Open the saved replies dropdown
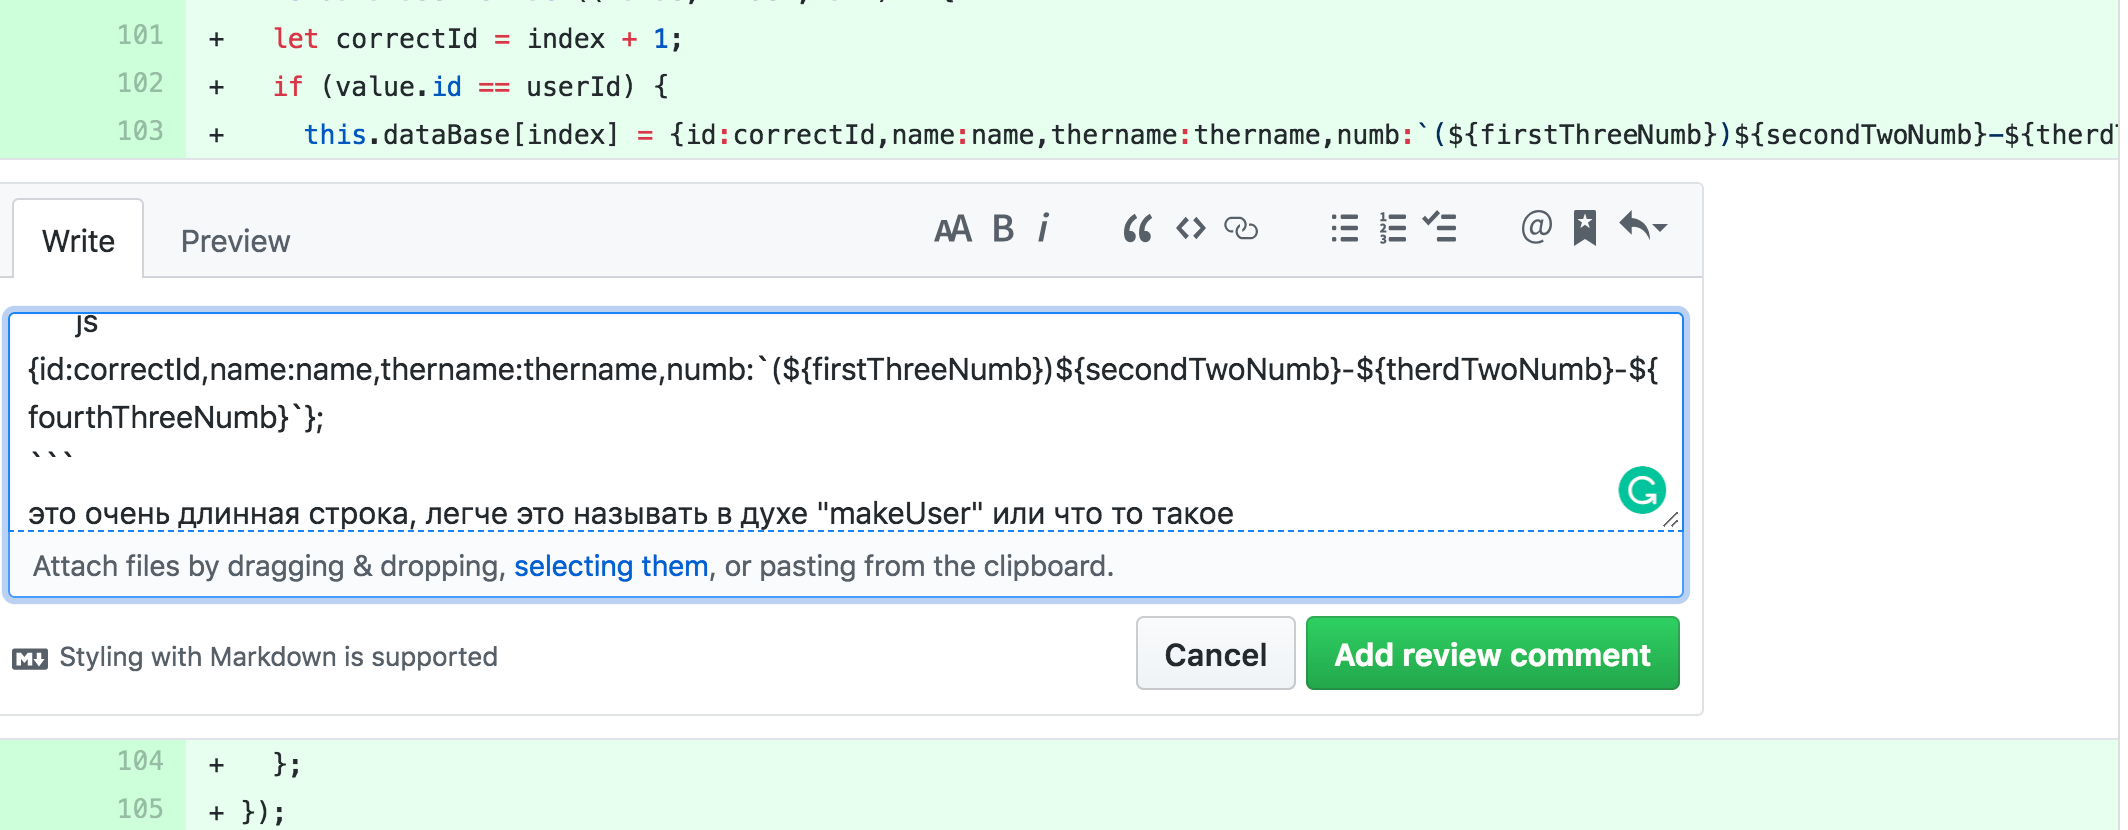The image size is (2128, 830). [1643, 227]
